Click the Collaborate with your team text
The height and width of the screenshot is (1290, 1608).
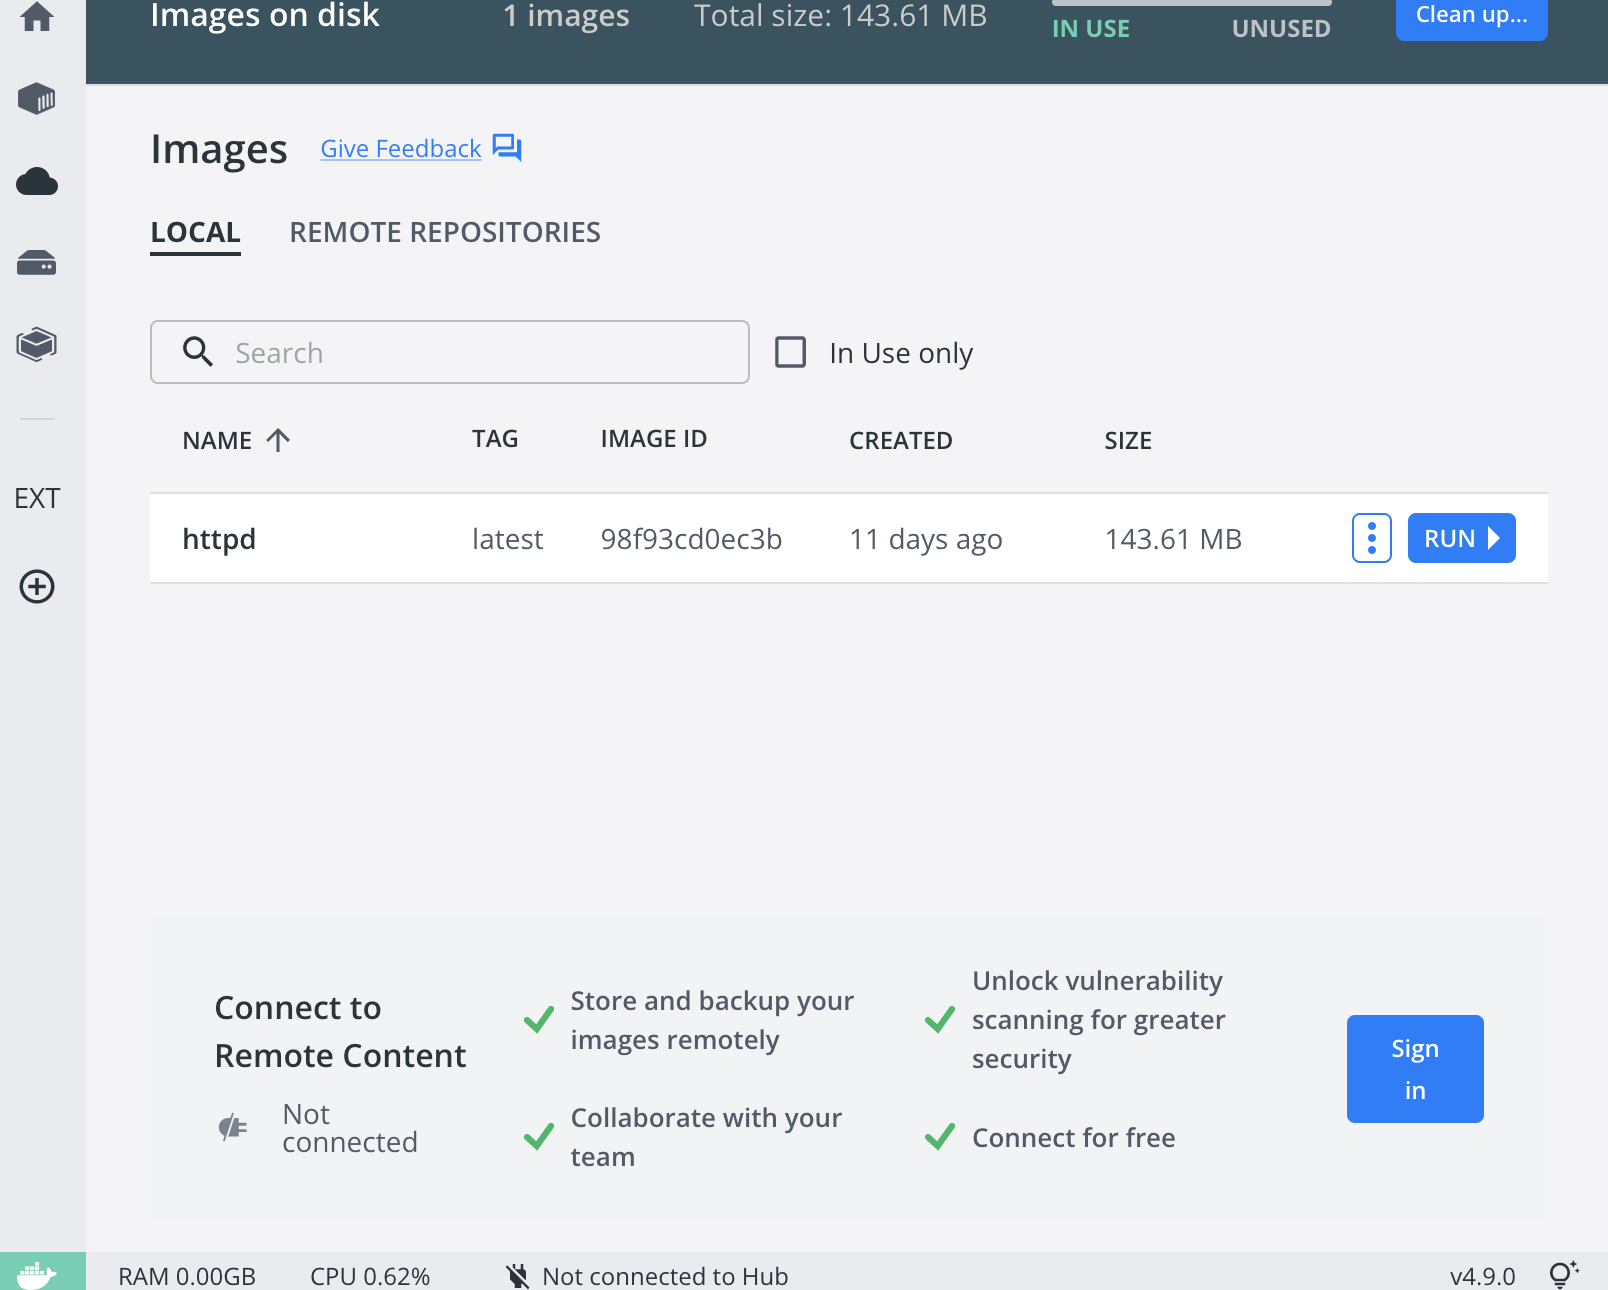[706, 1137]
